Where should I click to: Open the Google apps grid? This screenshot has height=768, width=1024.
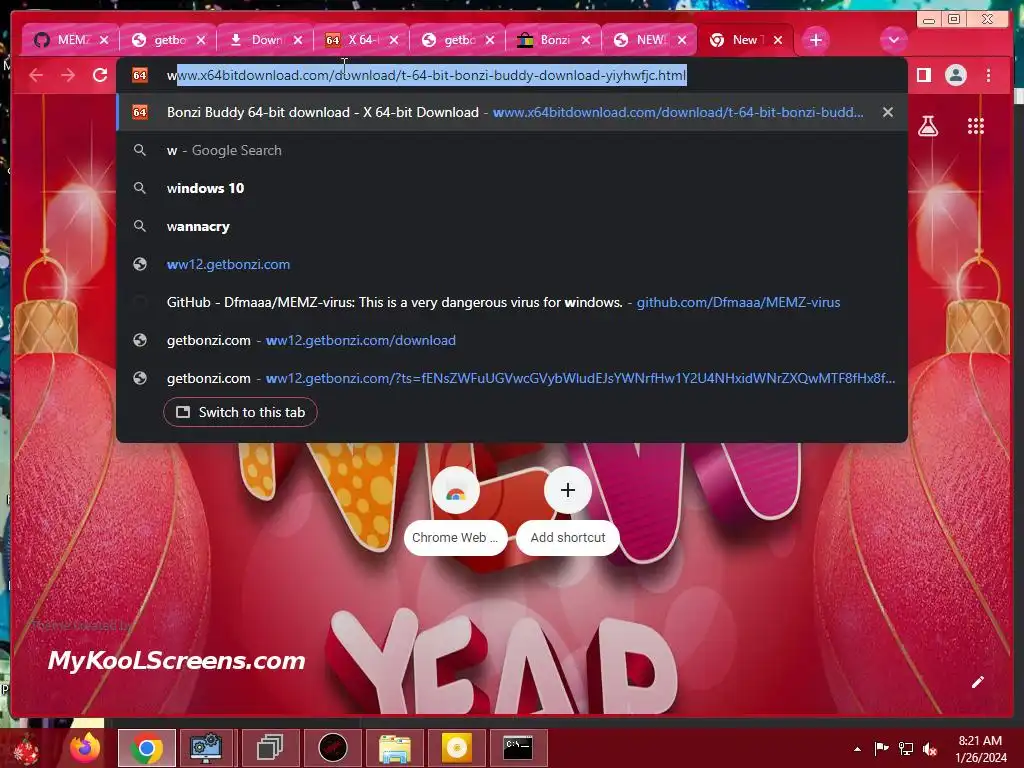(x=976, y=126)
